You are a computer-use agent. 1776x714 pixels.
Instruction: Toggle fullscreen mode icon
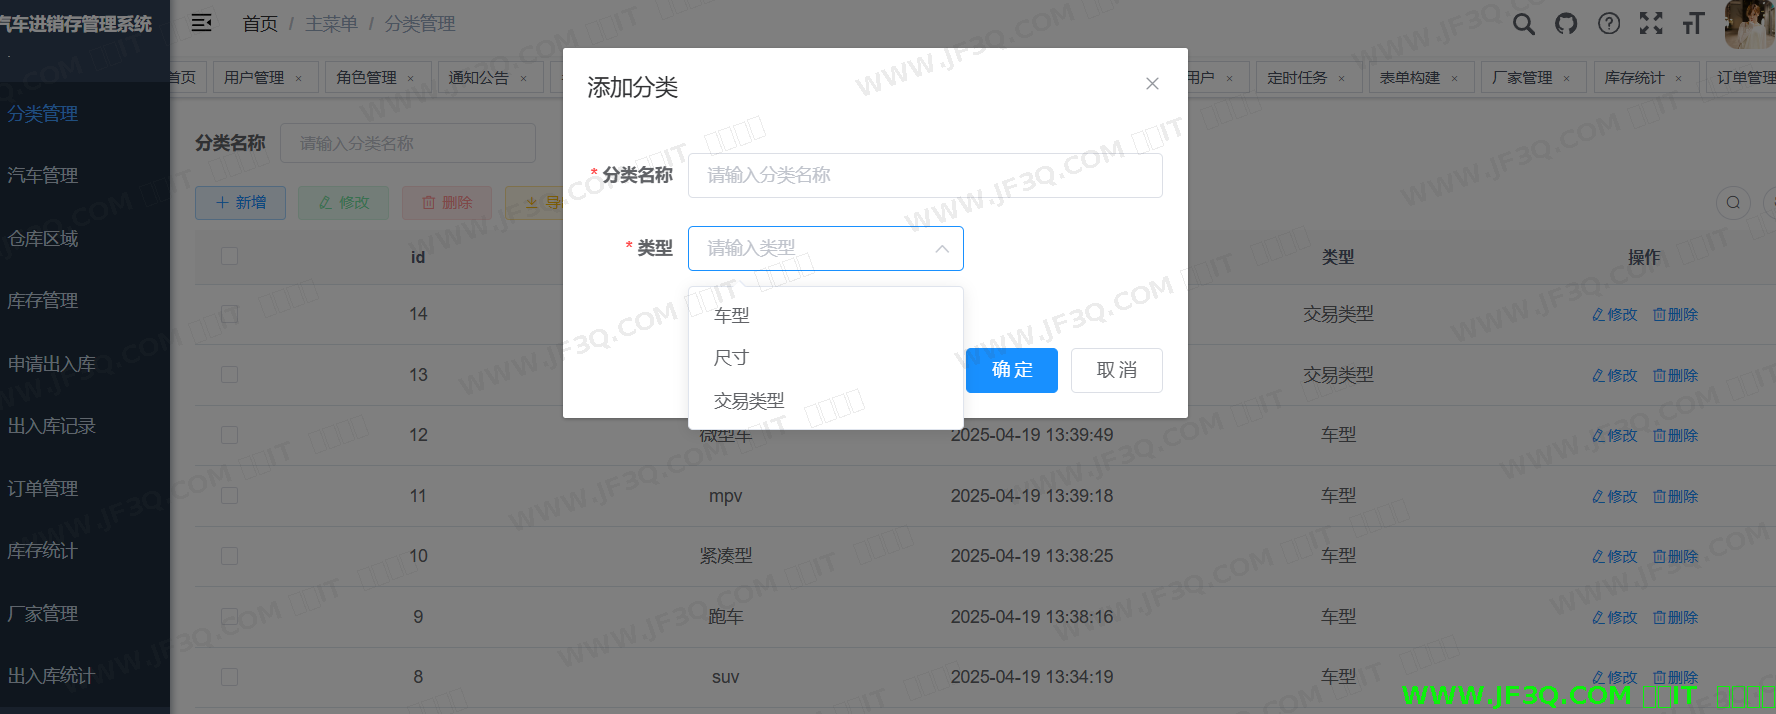pos(1651,24)
